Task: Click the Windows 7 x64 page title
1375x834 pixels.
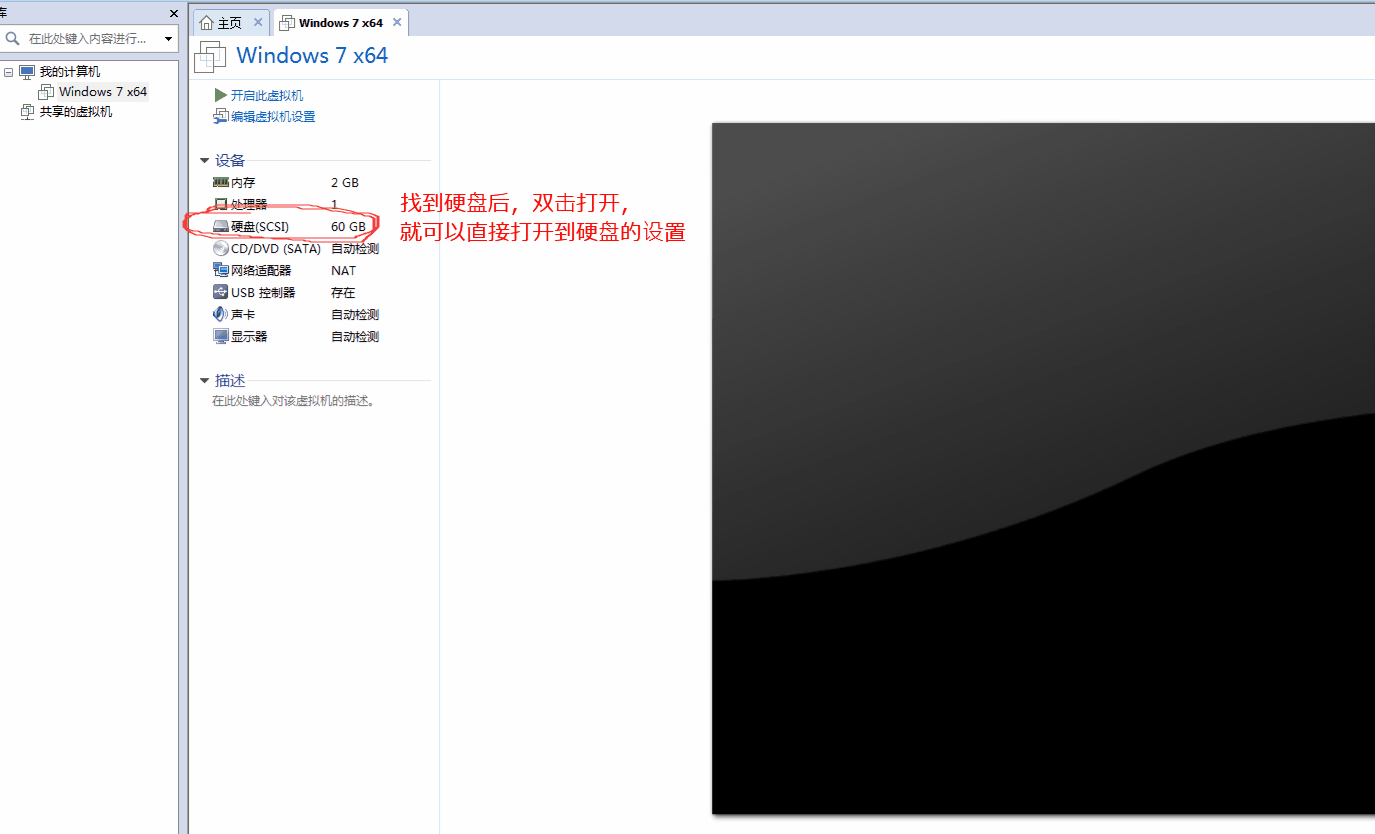Action: point(312,55)
